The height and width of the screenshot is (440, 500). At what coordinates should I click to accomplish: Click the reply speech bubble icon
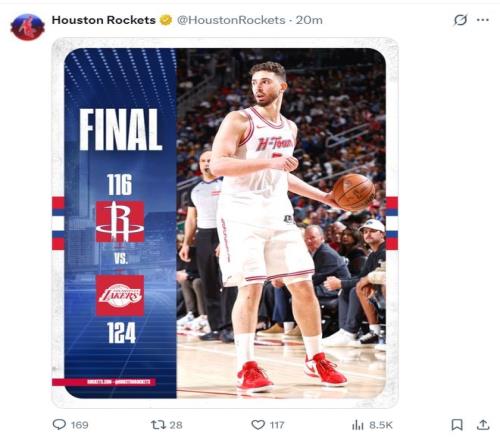click(x=59, y=424)
